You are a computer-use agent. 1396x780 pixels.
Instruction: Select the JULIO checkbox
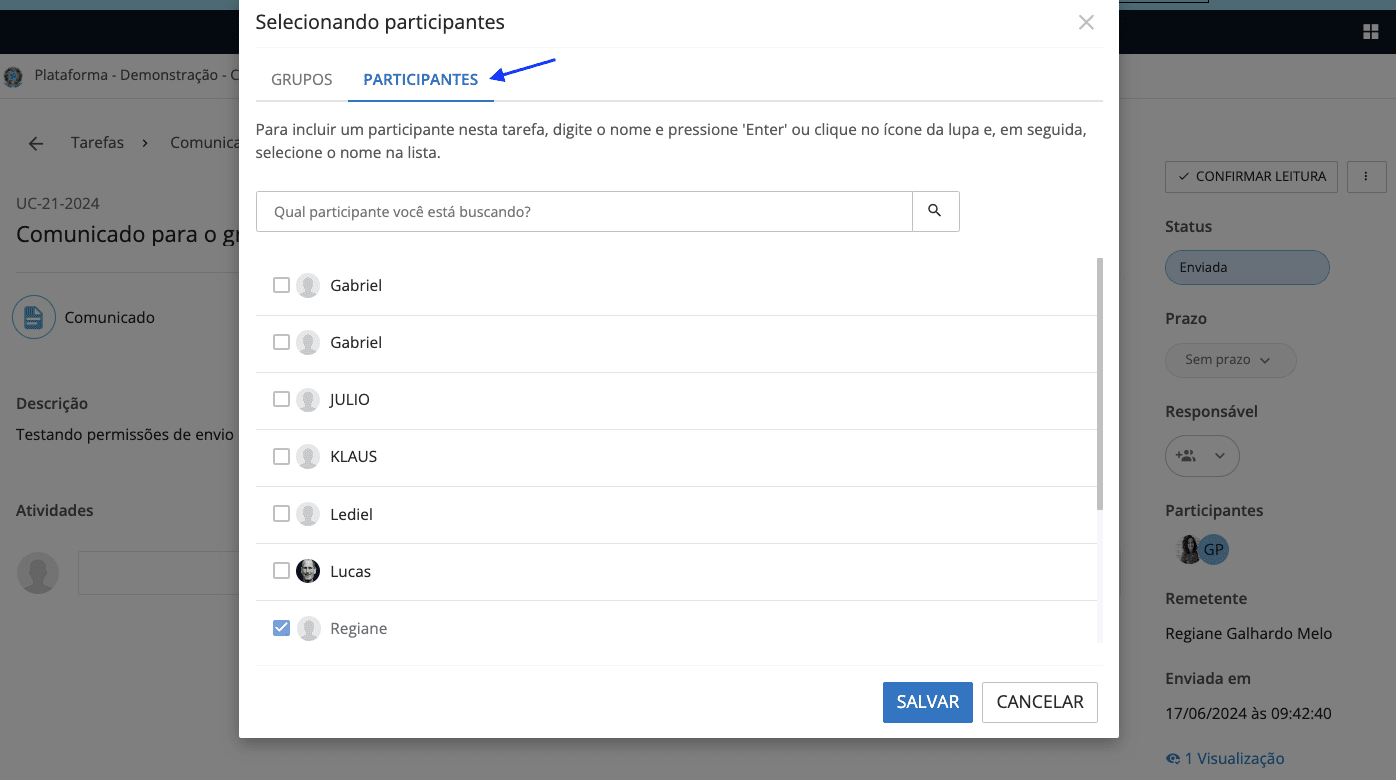[281, 399]
